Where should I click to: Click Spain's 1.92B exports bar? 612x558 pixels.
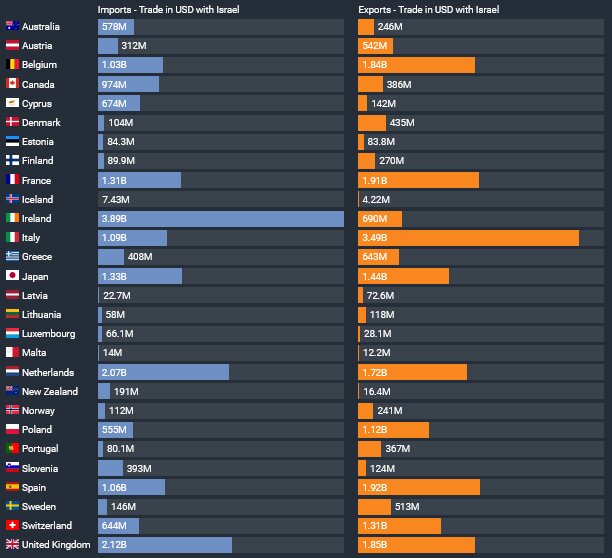click(419, 488)
